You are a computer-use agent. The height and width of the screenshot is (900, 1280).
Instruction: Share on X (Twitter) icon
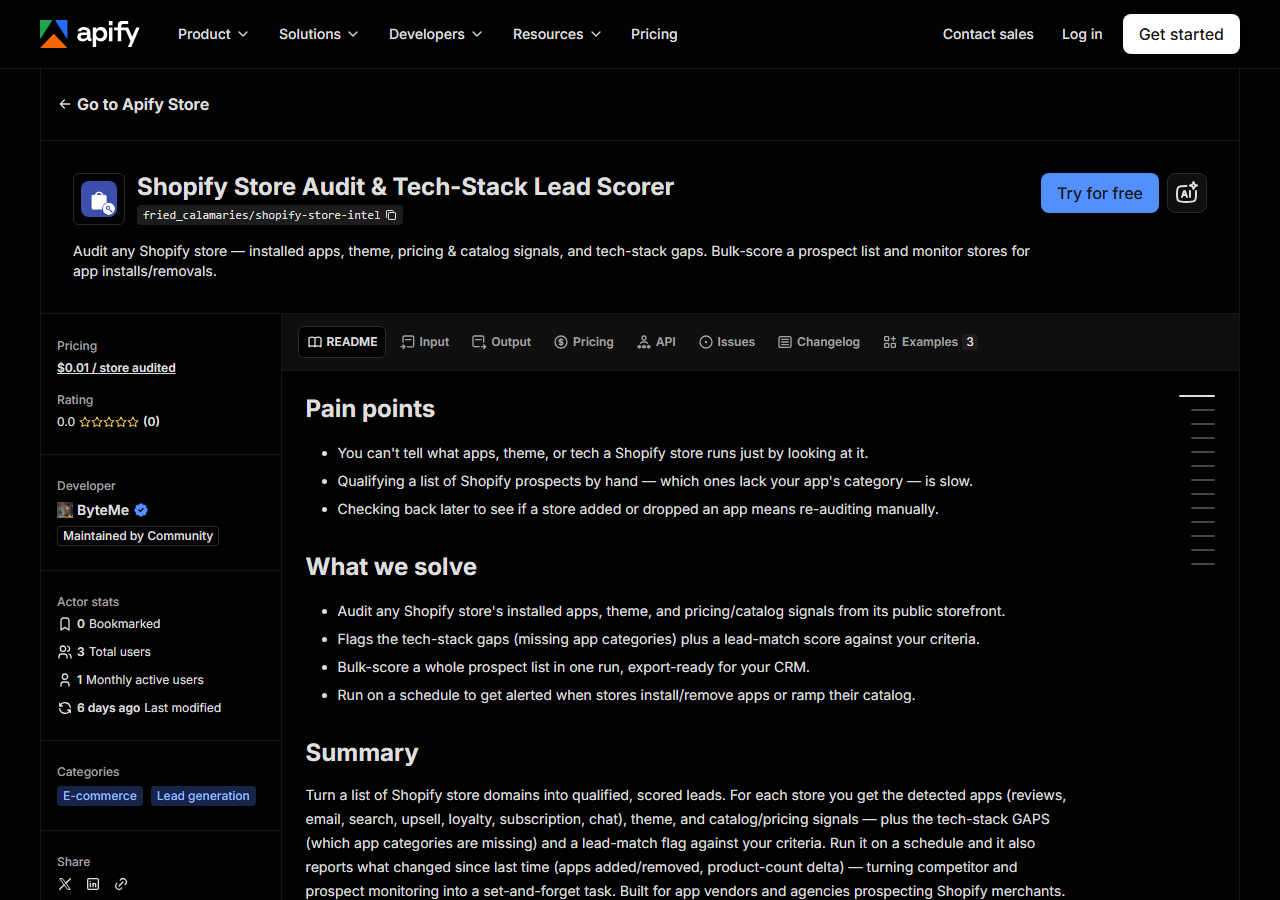65,884
